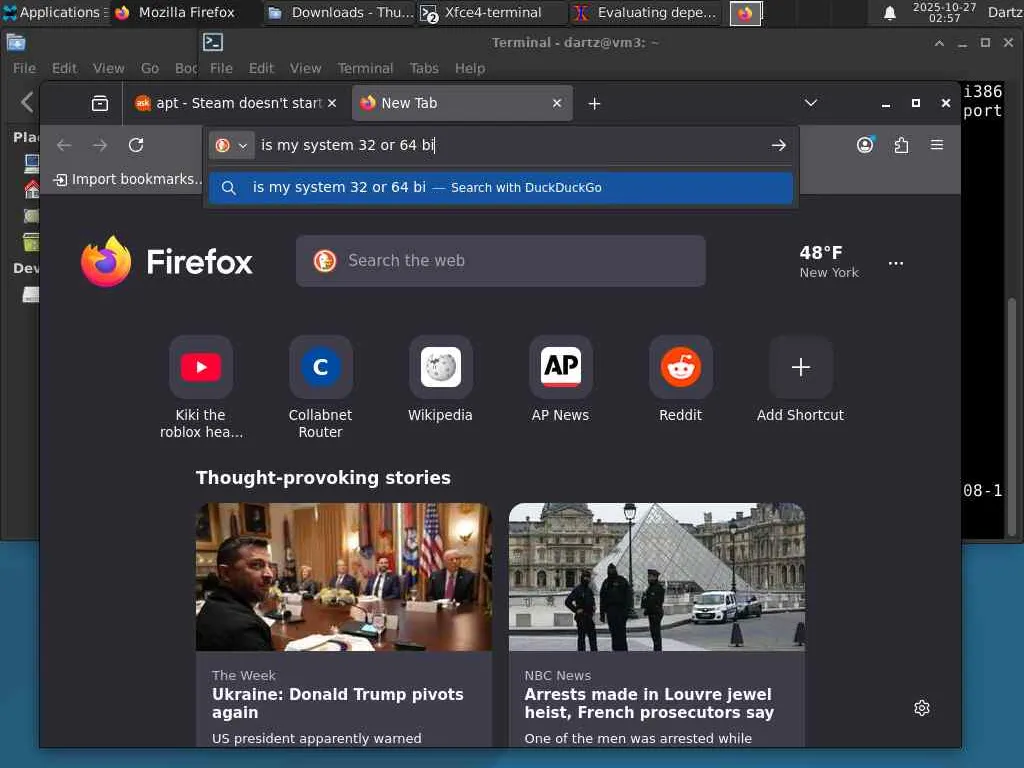
Task: Open Thunar window's View menu
Action: [x=108, y=68]
